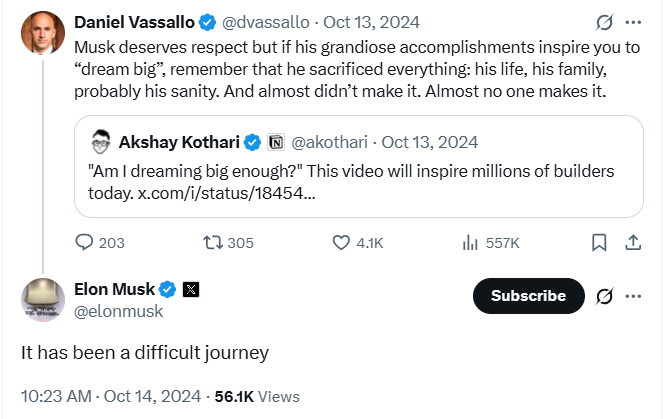Open the @elonmusk handle link
The width and height of the screenshot is (663, 419).
point(119,311)
